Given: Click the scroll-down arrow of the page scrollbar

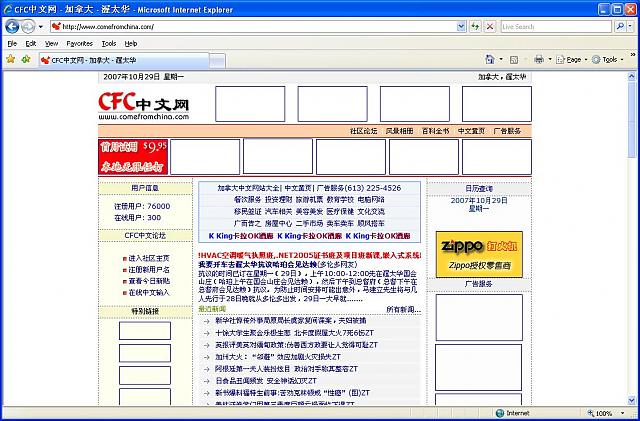Looking at the screenshot, I should tap(632, 401).
